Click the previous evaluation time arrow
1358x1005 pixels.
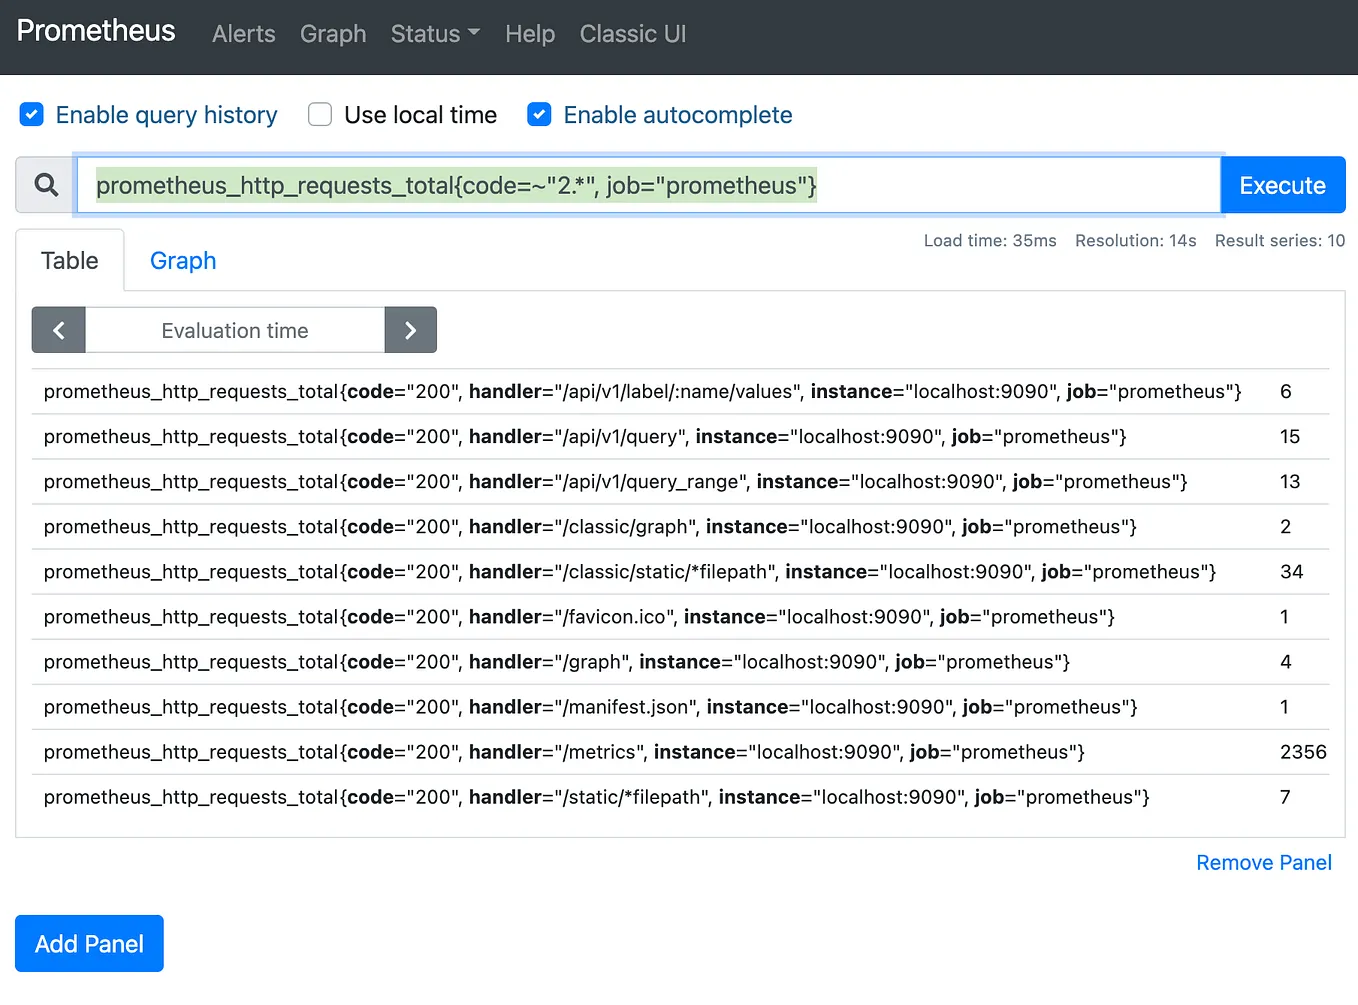(58, 329)
